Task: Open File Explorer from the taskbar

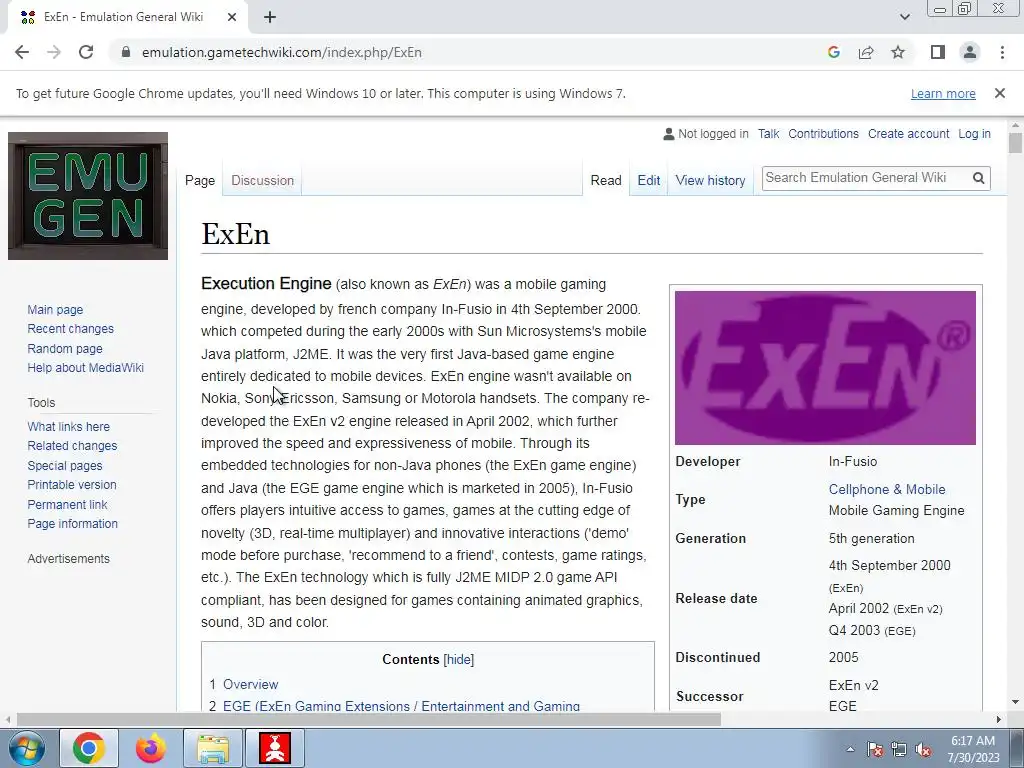Action: (214, 748)
